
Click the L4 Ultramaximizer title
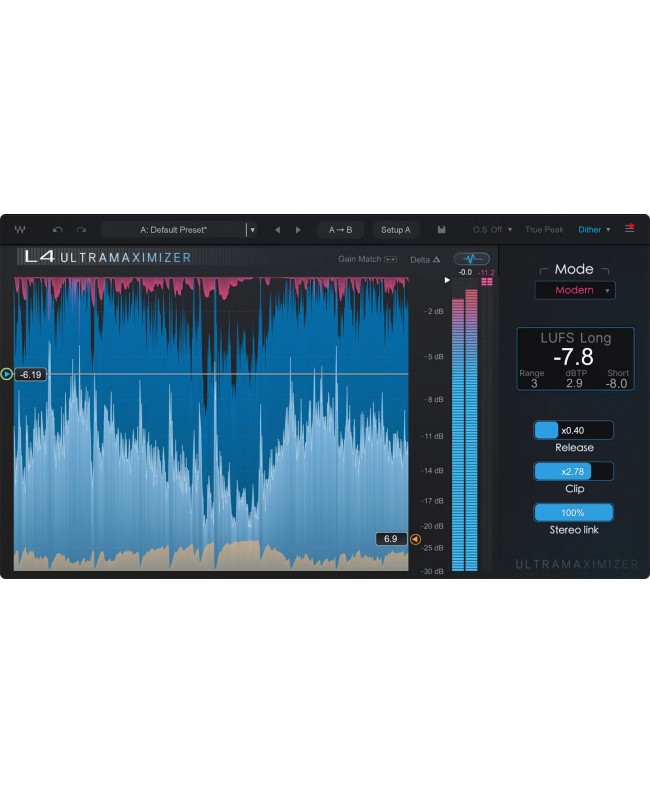point(108,257)
